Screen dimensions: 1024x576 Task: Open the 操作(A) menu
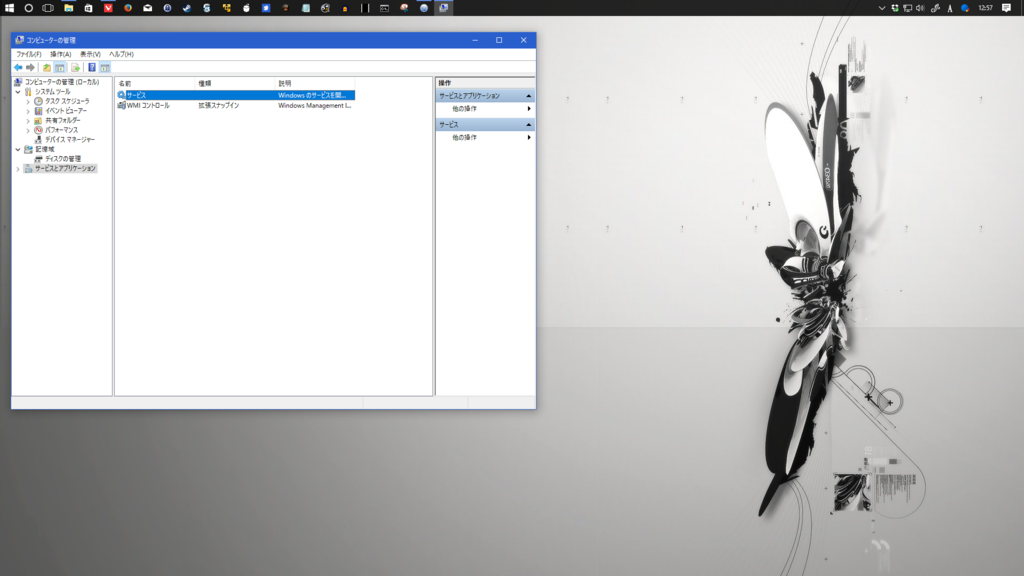pyautogui.click(x=61, y=54)
